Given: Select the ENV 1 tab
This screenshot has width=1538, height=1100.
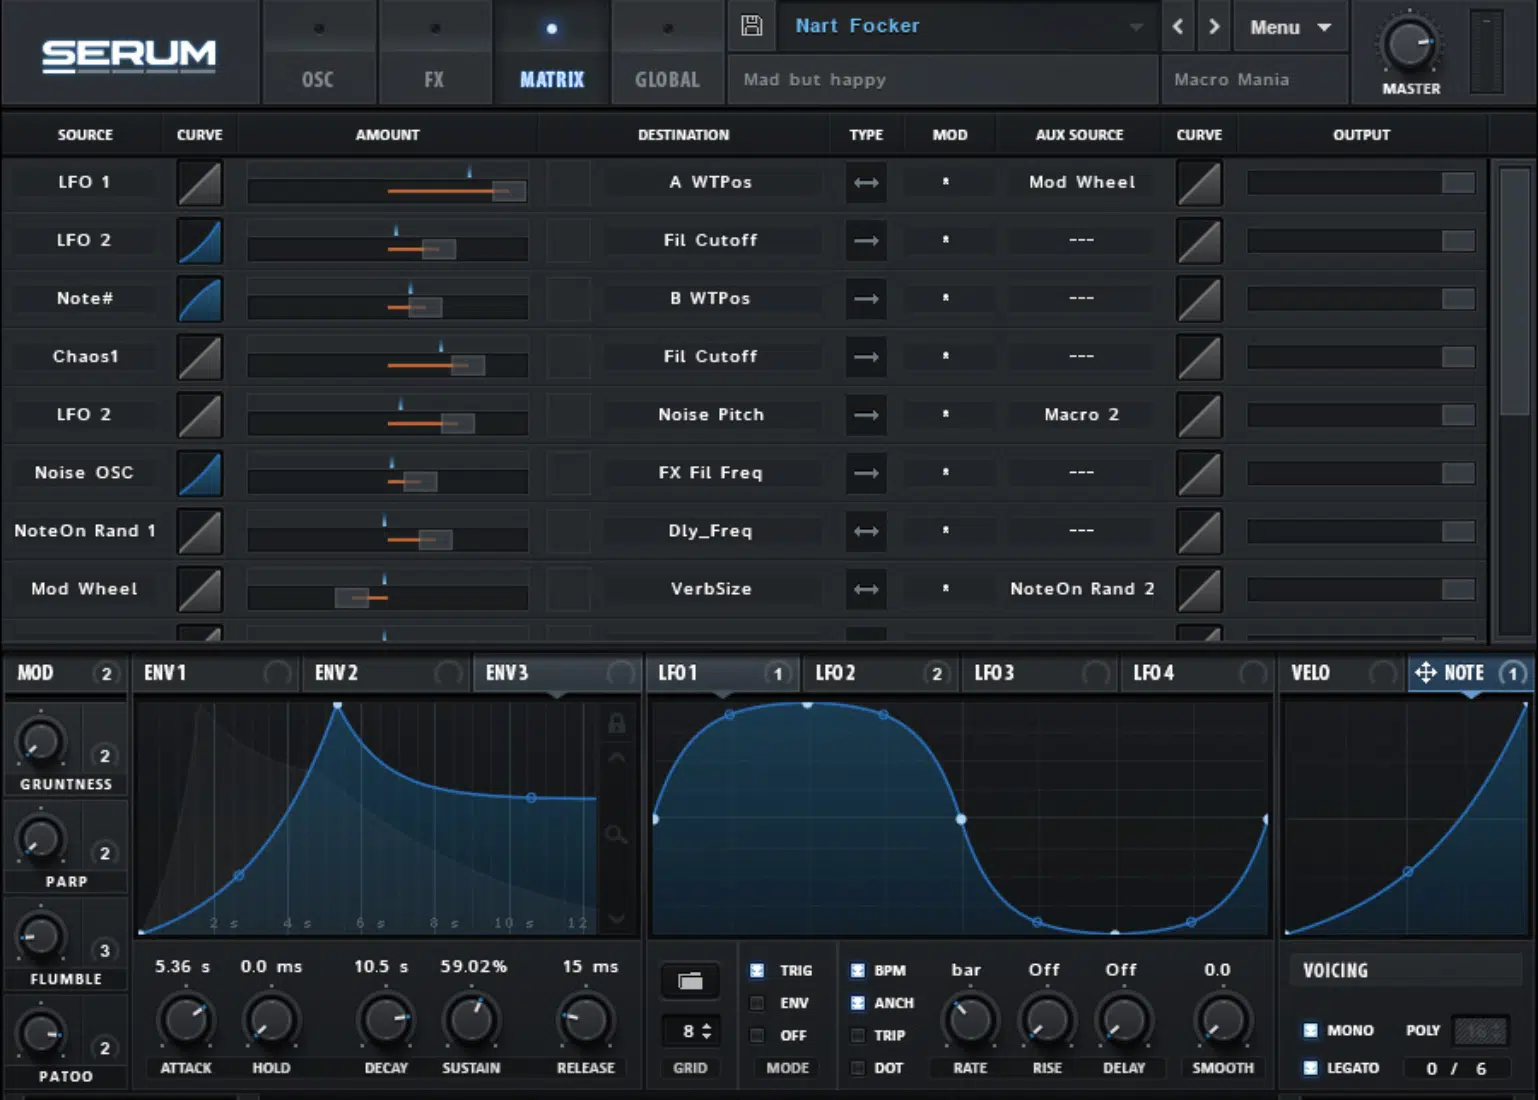Looking at the screenshot, I should (x=217, y=673).
